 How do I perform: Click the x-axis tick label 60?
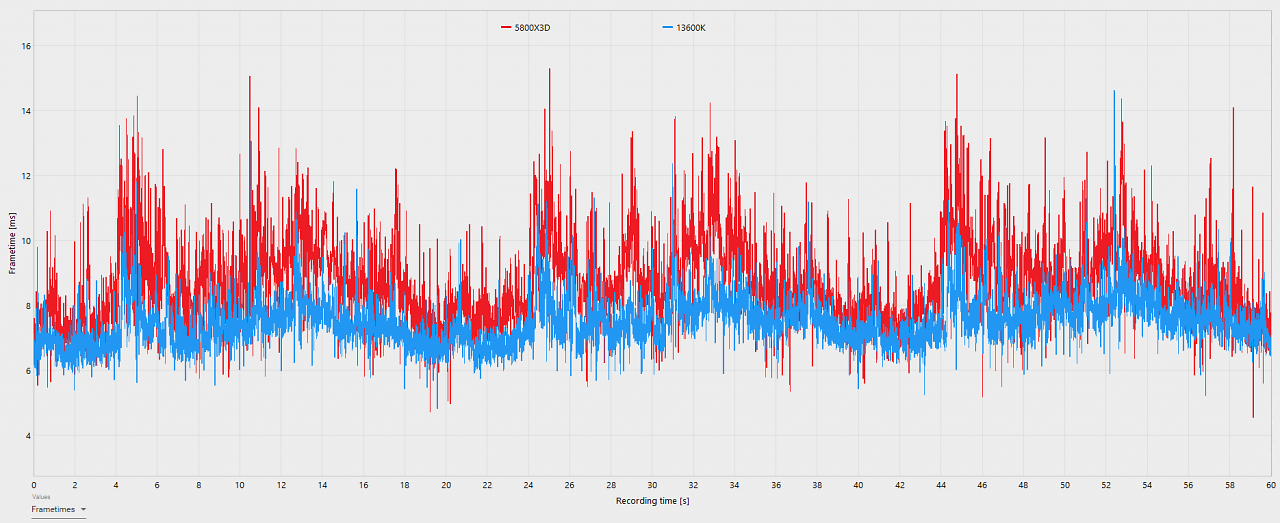1270,485
